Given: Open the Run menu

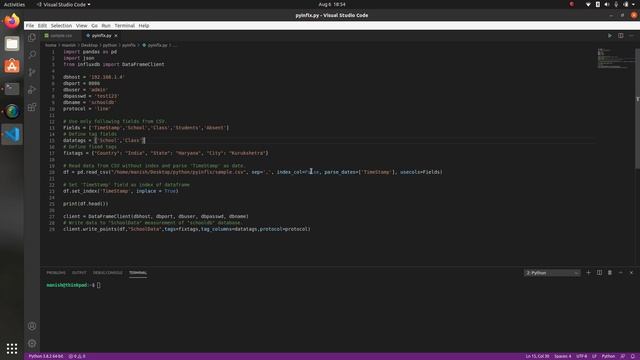Looking at the screenshot, I should [x=106, y=25].
